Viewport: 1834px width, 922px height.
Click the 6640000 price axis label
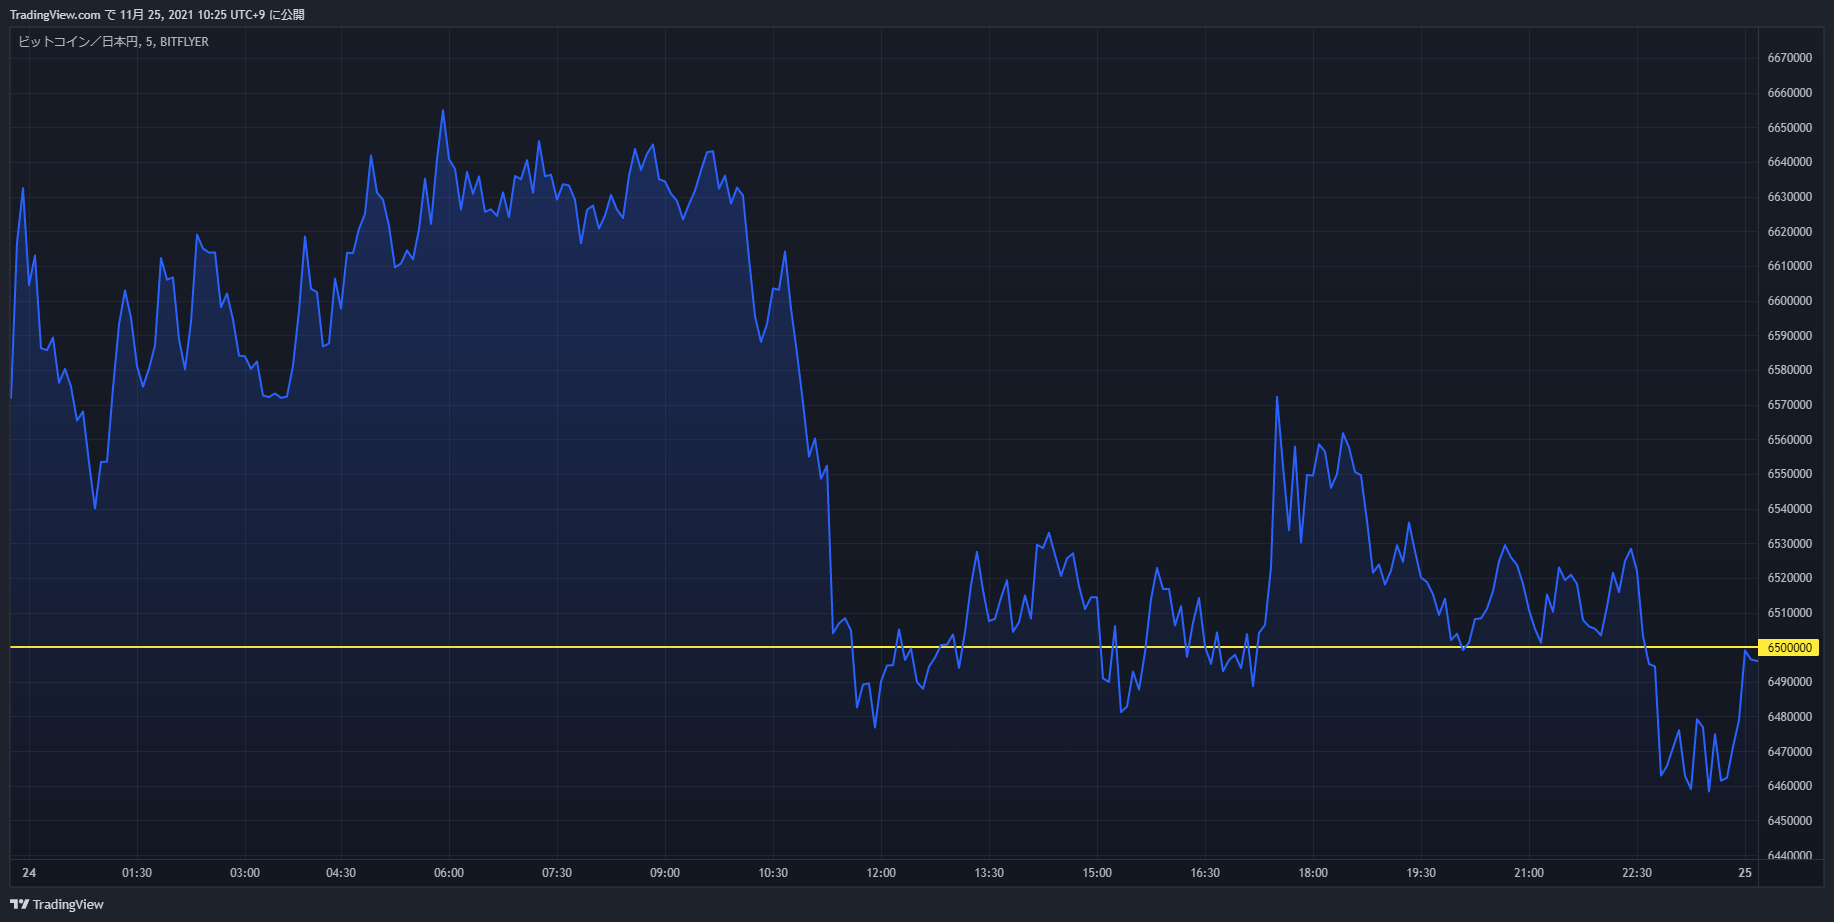(1790, 162)
